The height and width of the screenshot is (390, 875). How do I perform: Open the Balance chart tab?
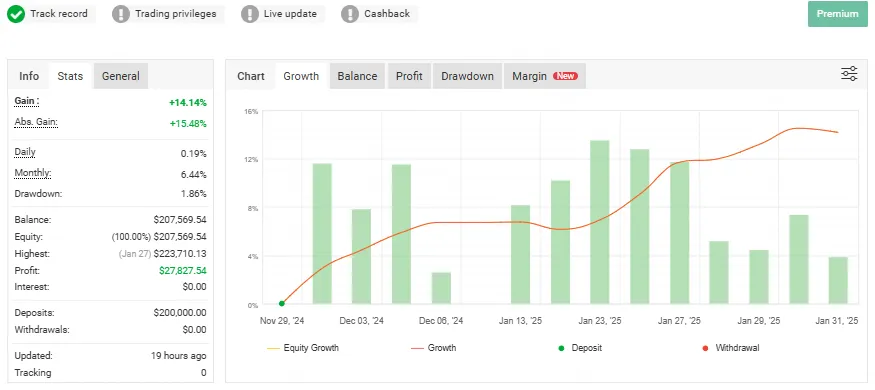coord(357,76)
